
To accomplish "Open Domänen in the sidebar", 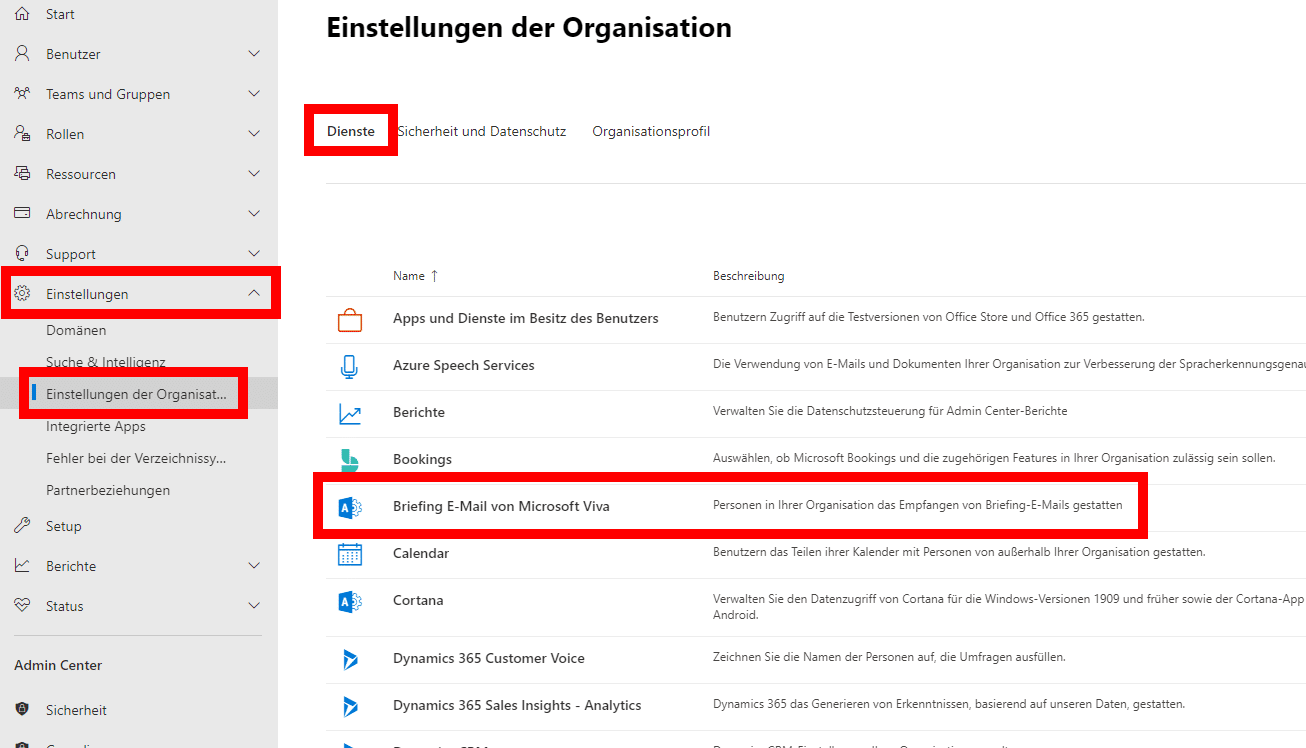I will [x=76, y=330].
